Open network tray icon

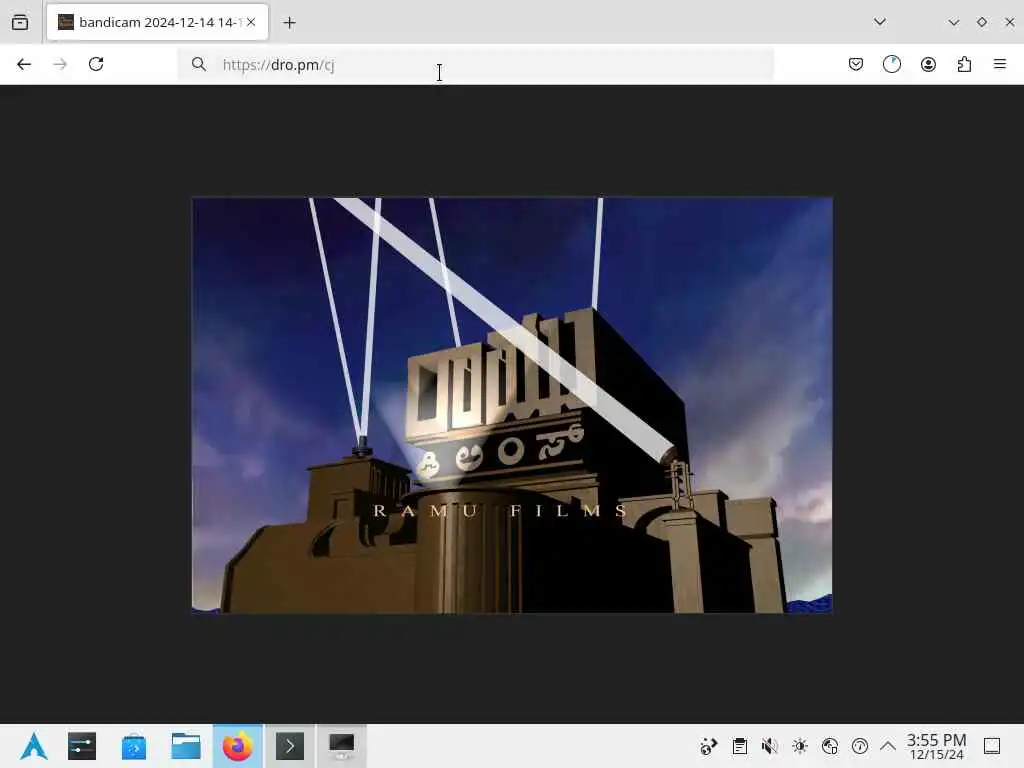[x=830, y=746]
